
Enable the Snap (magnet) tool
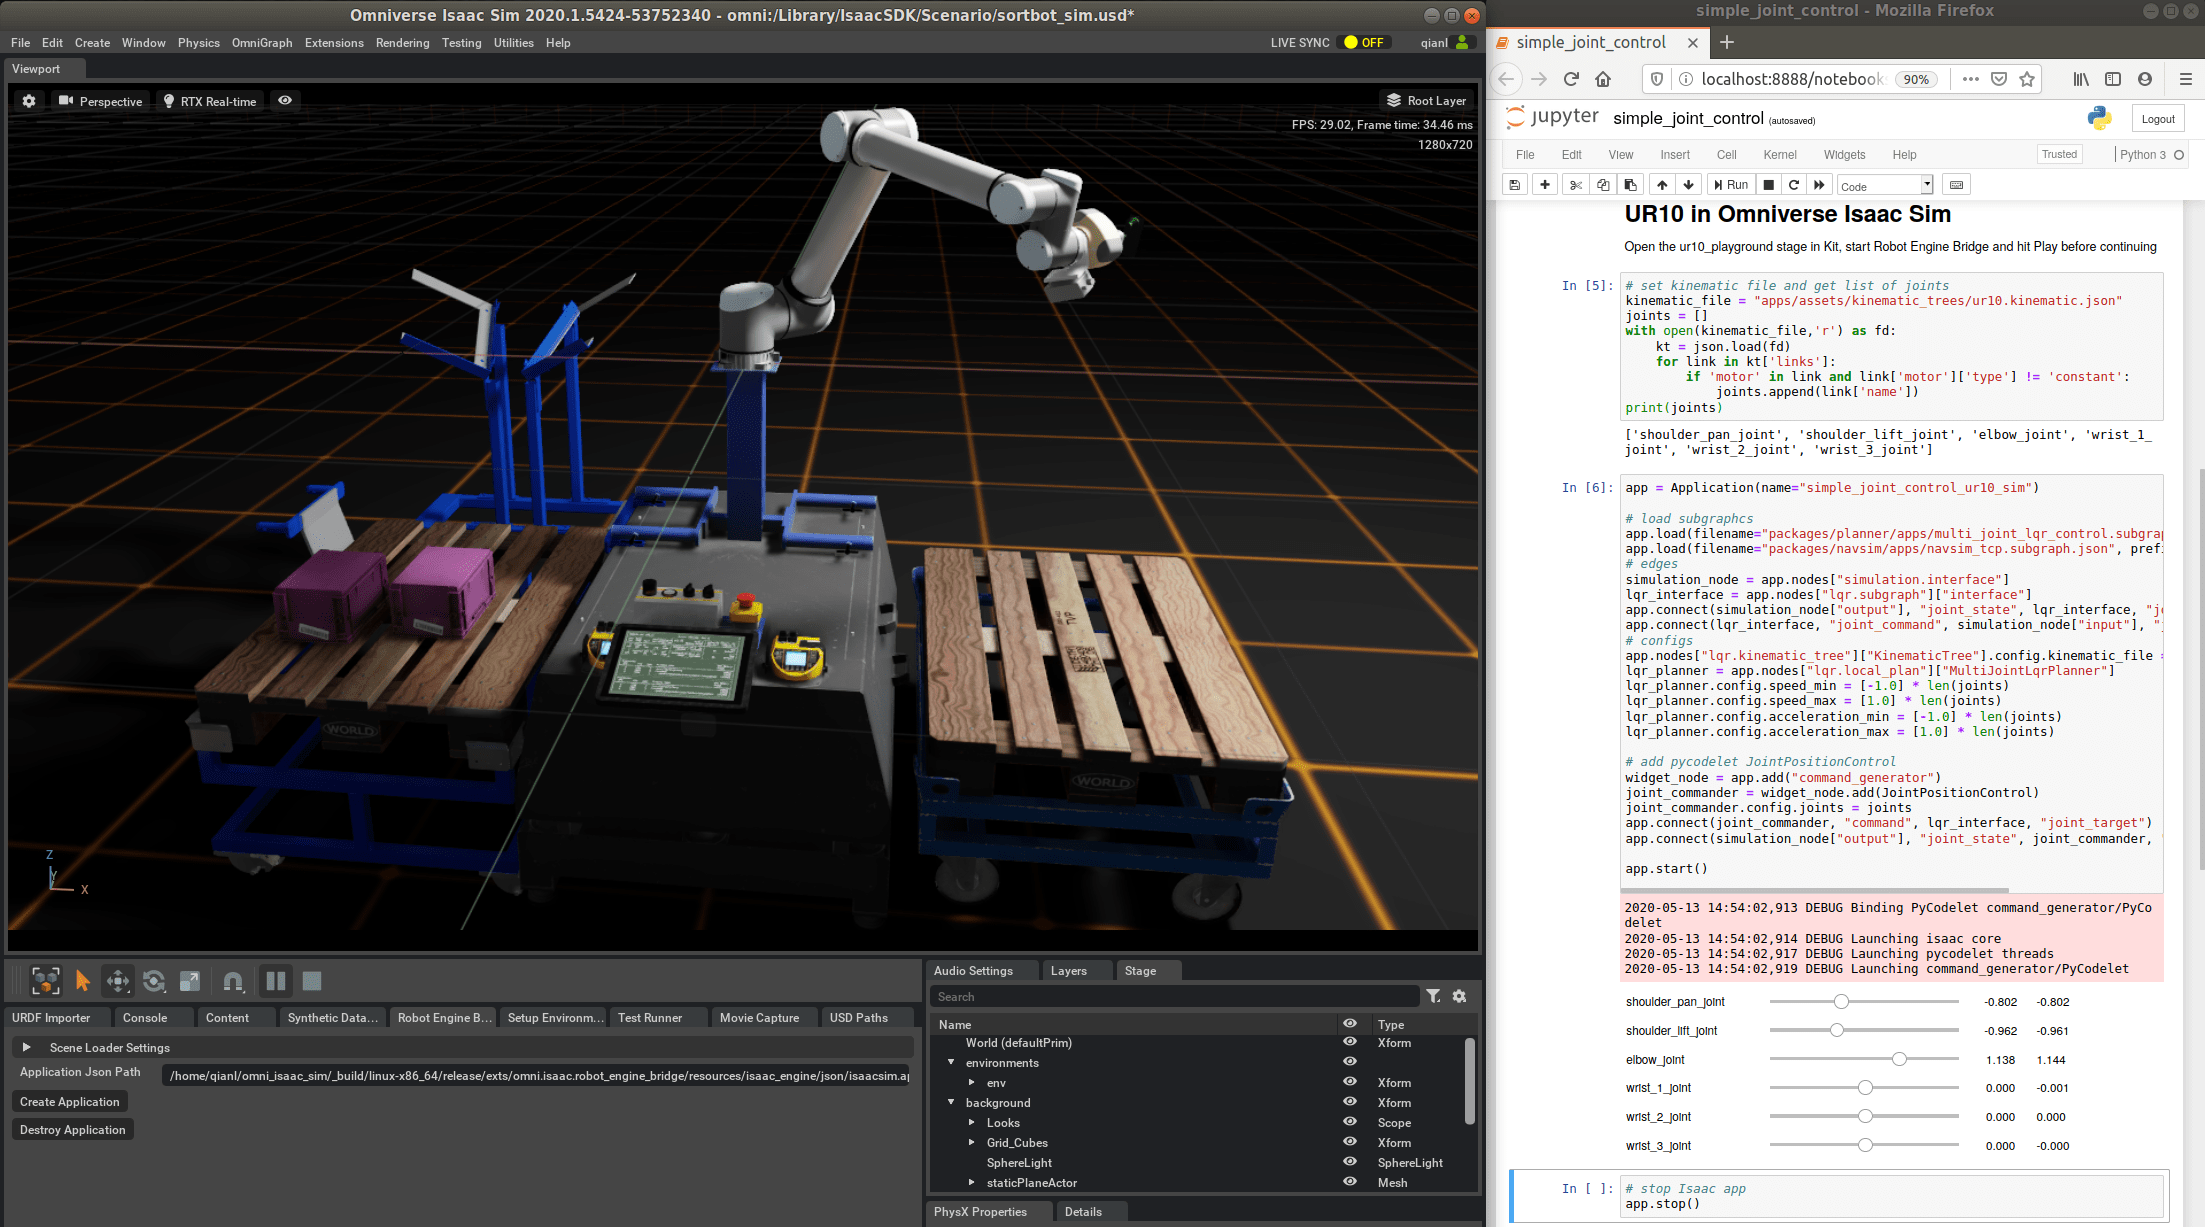click(232, 981)
